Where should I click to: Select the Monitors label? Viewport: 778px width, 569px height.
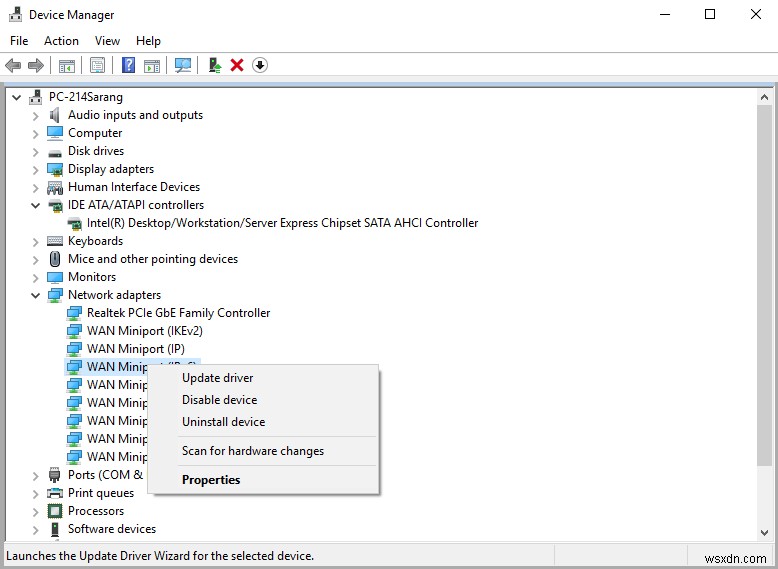point(92,277)
